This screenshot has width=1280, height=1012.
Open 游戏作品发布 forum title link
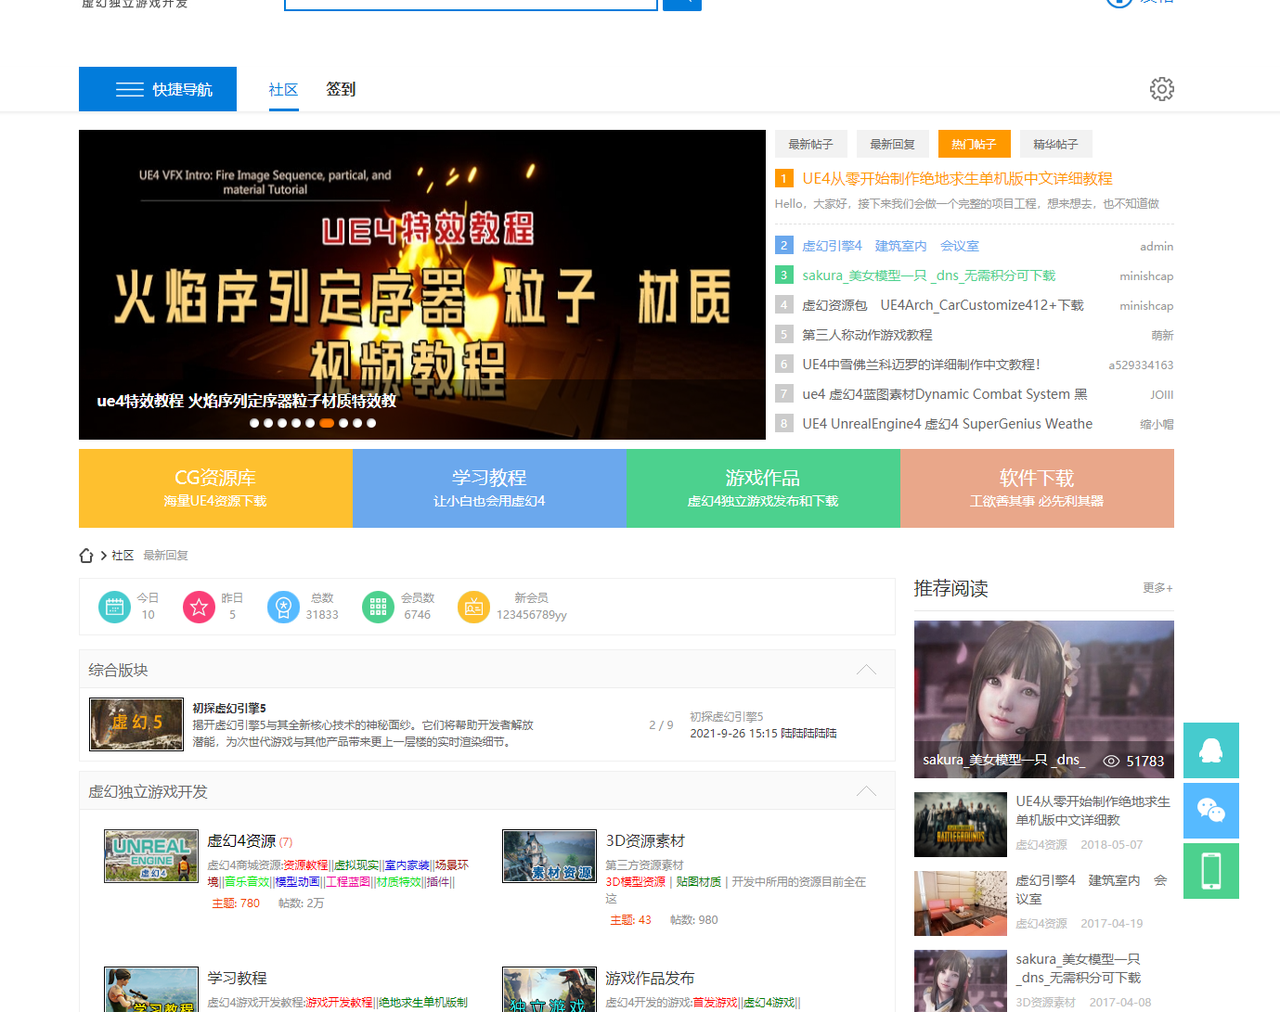(x=649, y=978)
